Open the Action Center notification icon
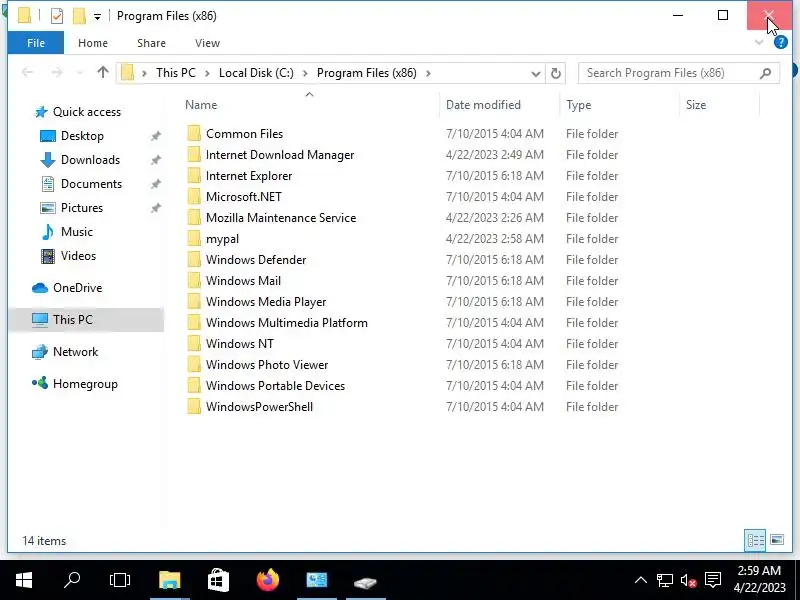Viewport: 800px width, 600px height. (x=713, y=580)
